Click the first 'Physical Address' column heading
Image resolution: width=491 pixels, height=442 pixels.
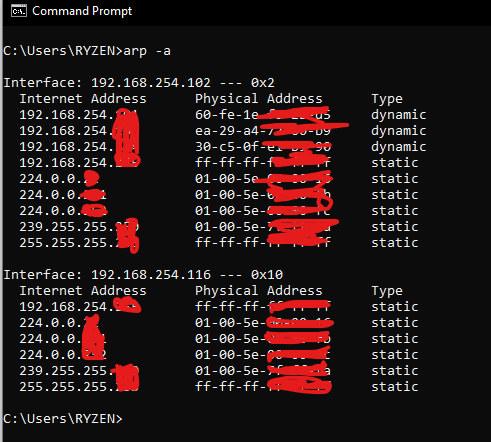[x=259, y=99]
